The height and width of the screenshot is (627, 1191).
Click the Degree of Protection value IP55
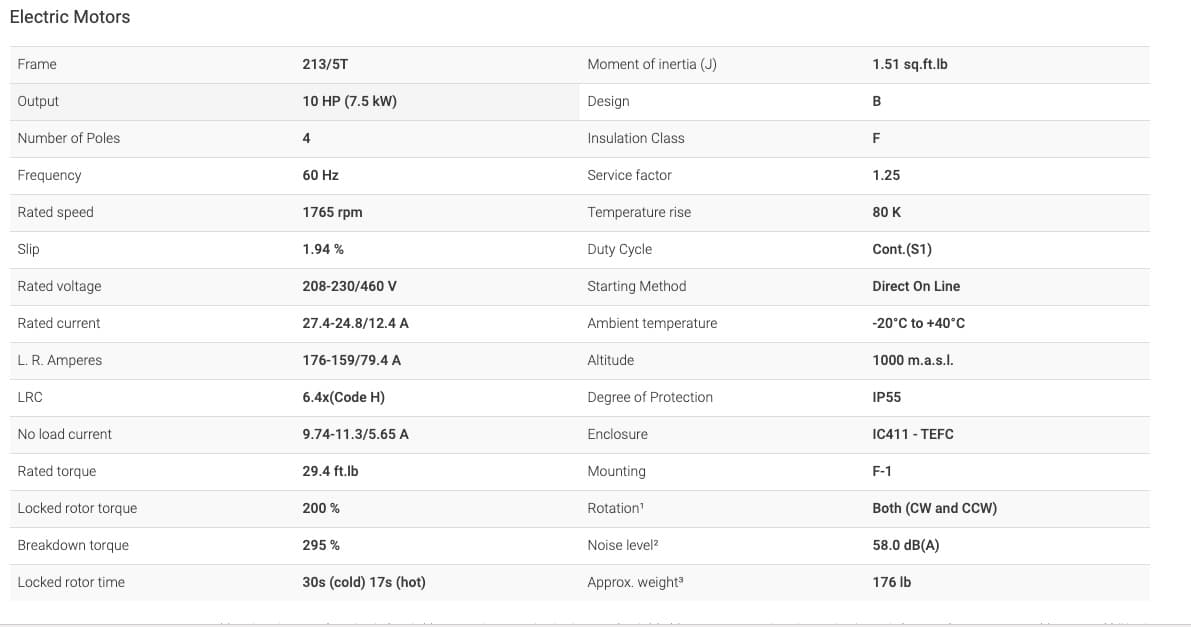(886, 397)
